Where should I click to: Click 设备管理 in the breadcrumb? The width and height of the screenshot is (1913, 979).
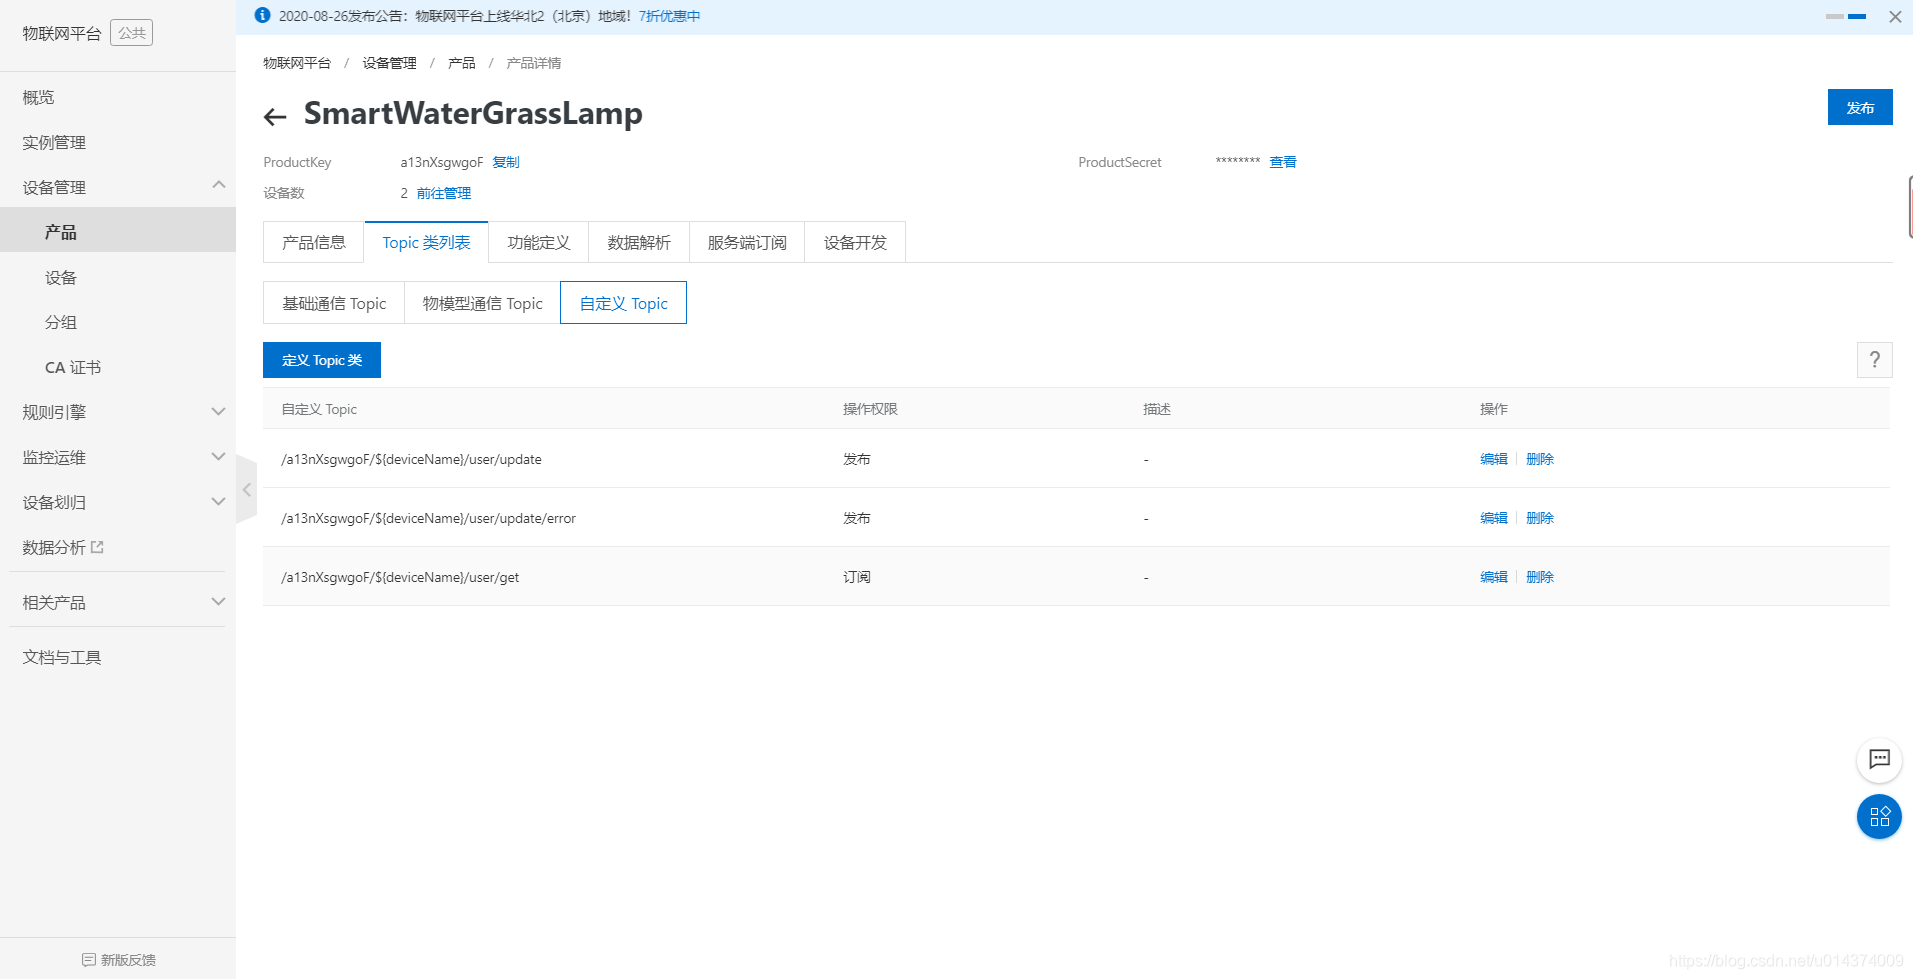[389, 63]
